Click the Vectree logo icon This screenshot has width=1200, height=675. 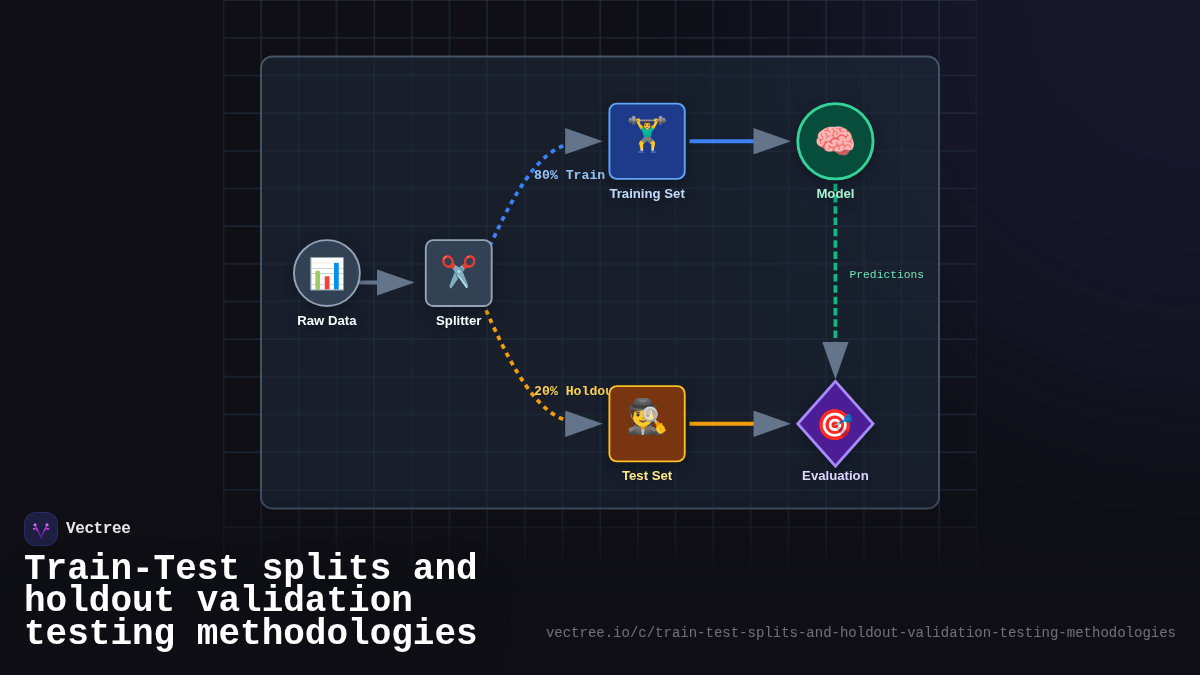41,529
